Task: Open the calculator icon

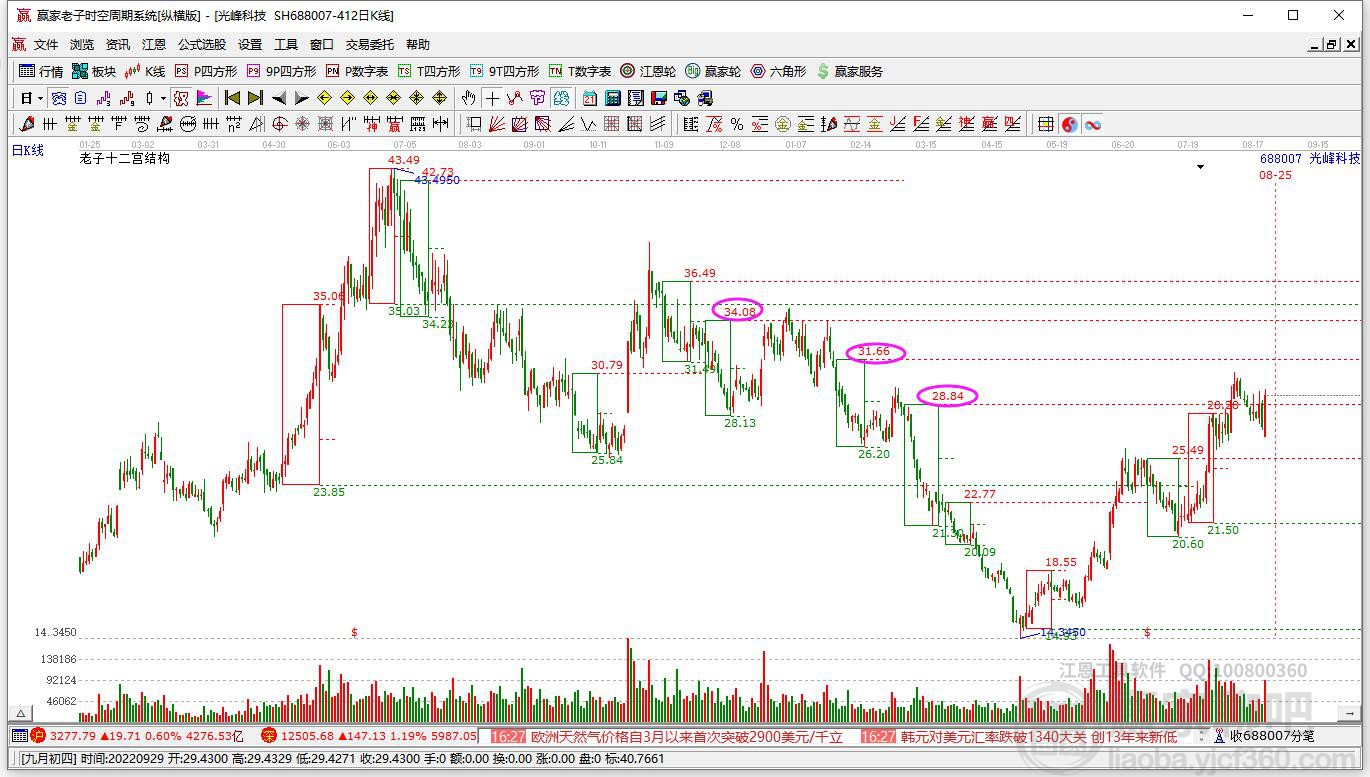Action: click(612, 98)
